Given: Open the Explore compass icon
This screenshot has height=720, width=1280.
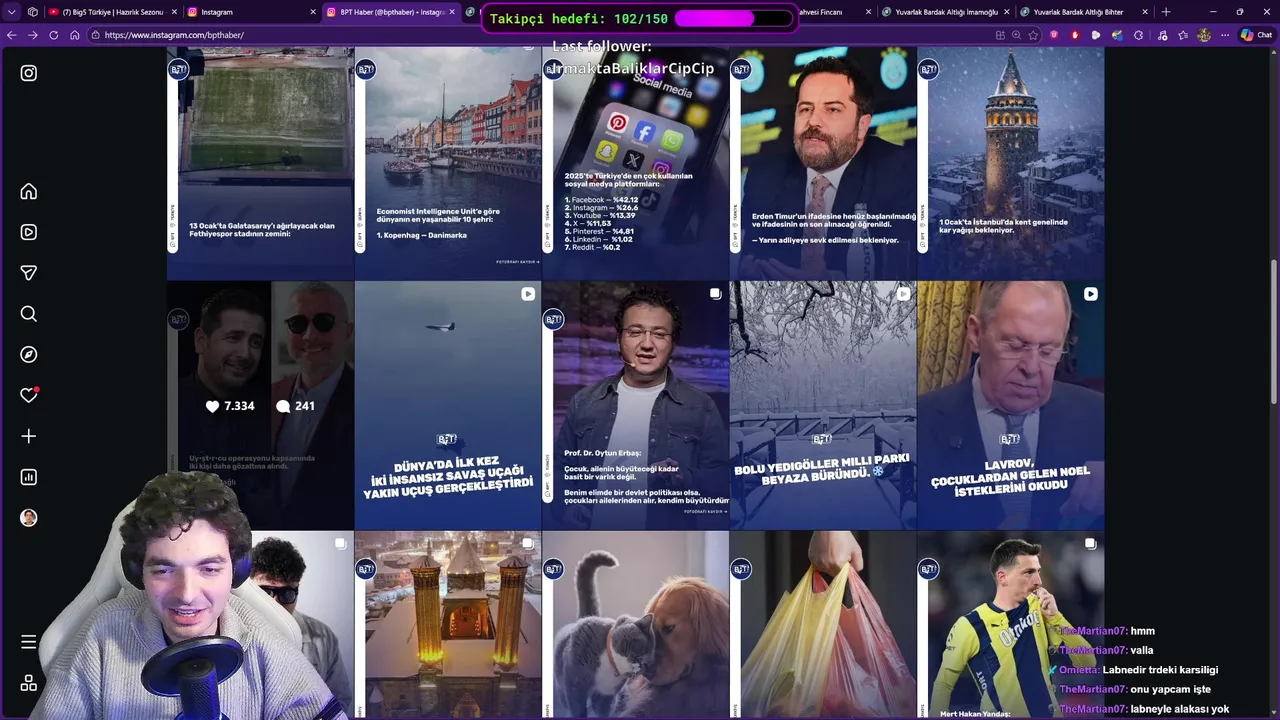Looking at the screenshot, I should point(29,355).
